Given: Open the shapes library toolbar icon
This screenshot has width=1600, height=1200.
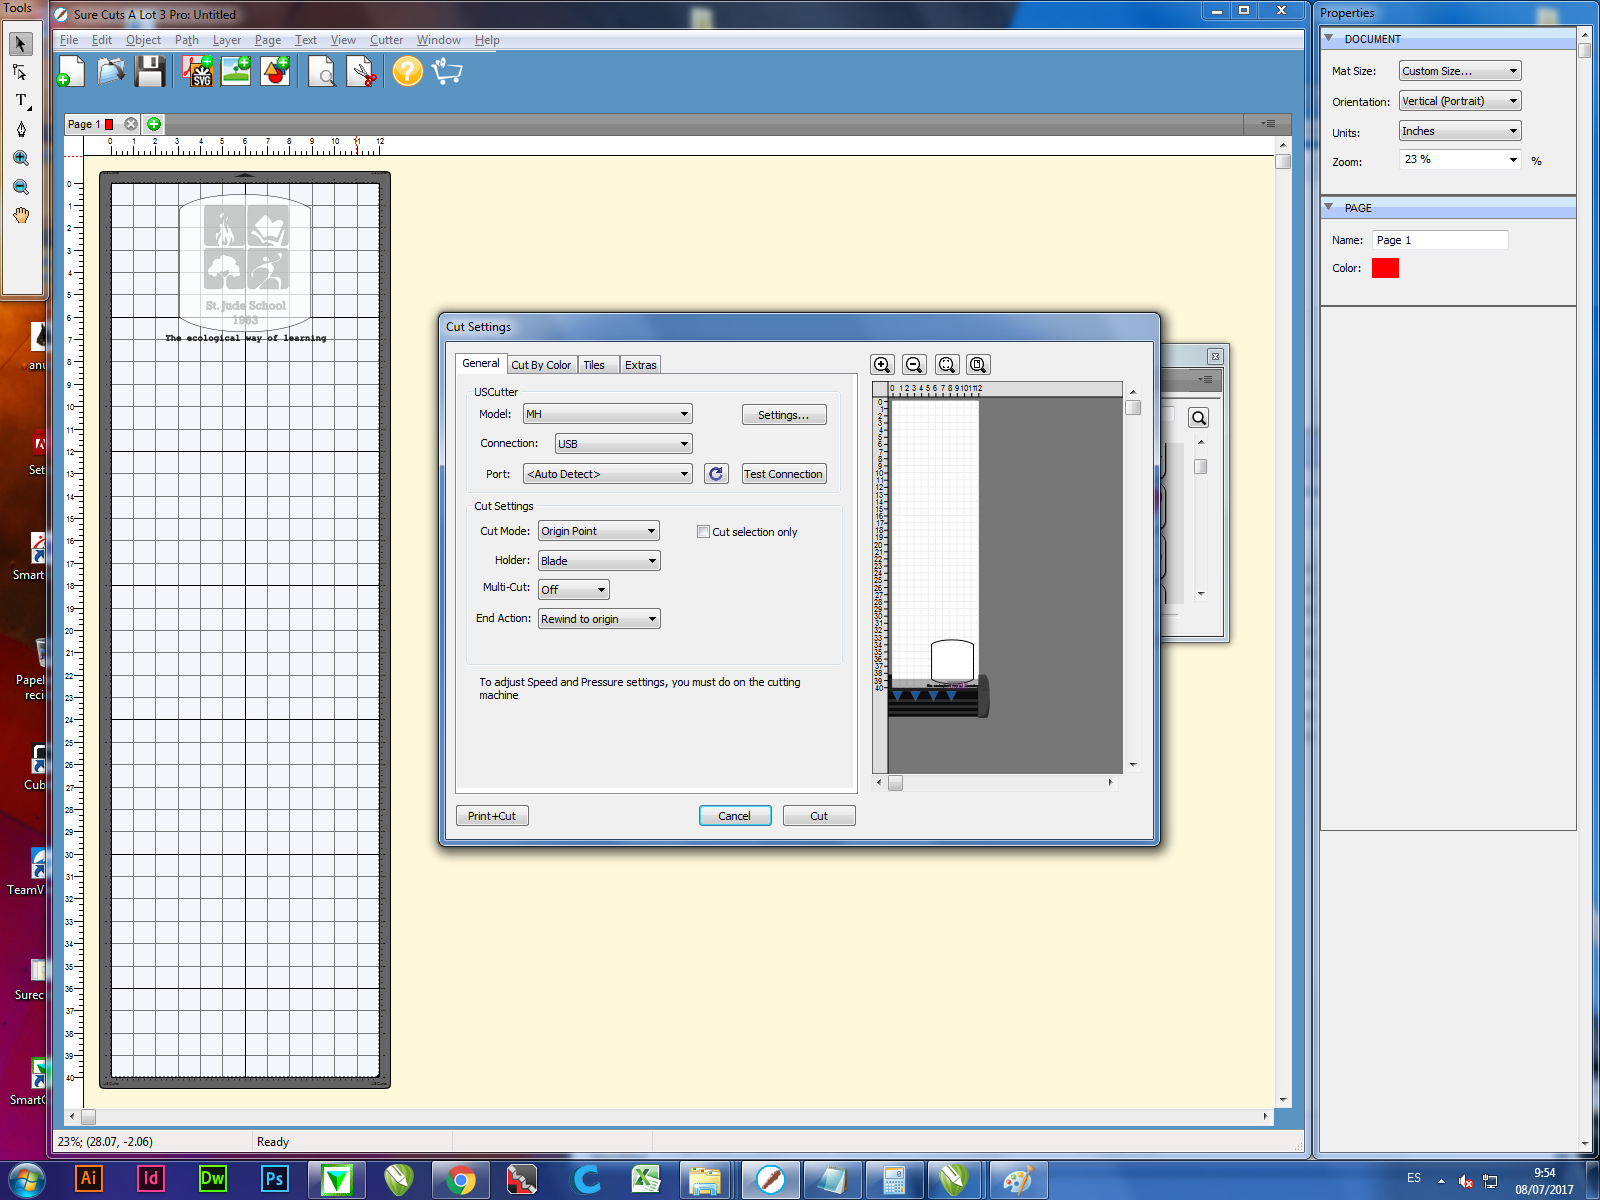Looking at the screenshot, I should pyautogui.click(x=275, y=71).
